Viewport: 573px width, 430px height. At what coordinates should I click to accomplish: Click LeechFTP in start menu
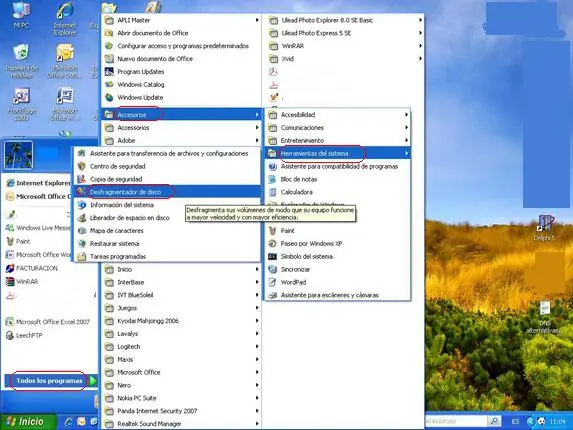coord(24,335)
